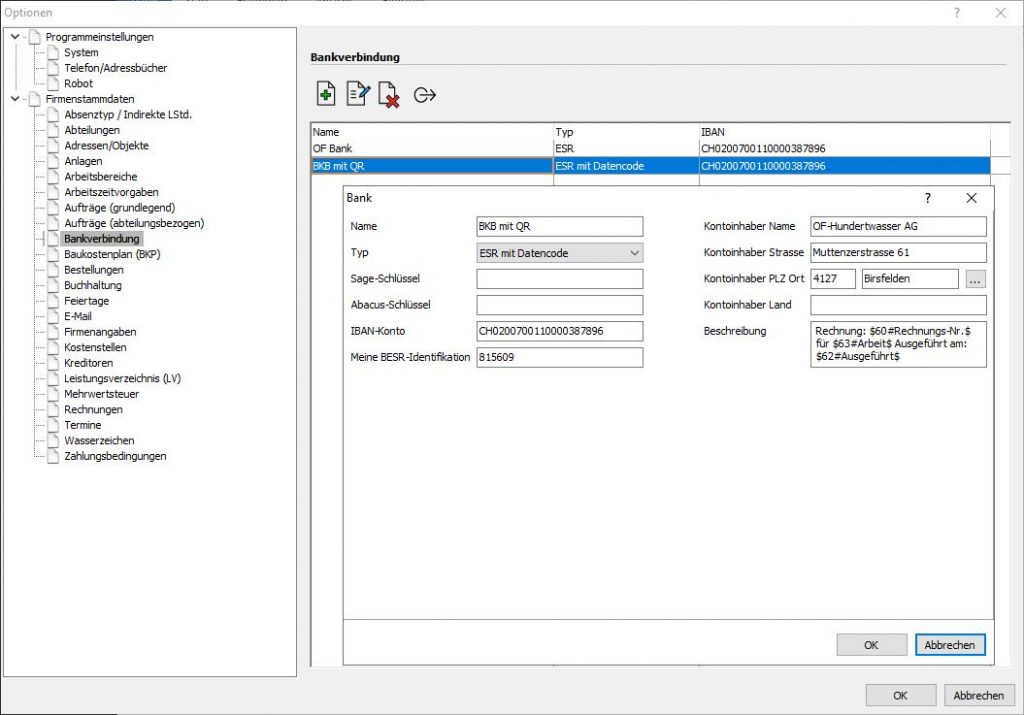Viewport: 1024px width, 715px height.
Task: Select Firmenangaben tree item
Action: click(x=100, y=332)
